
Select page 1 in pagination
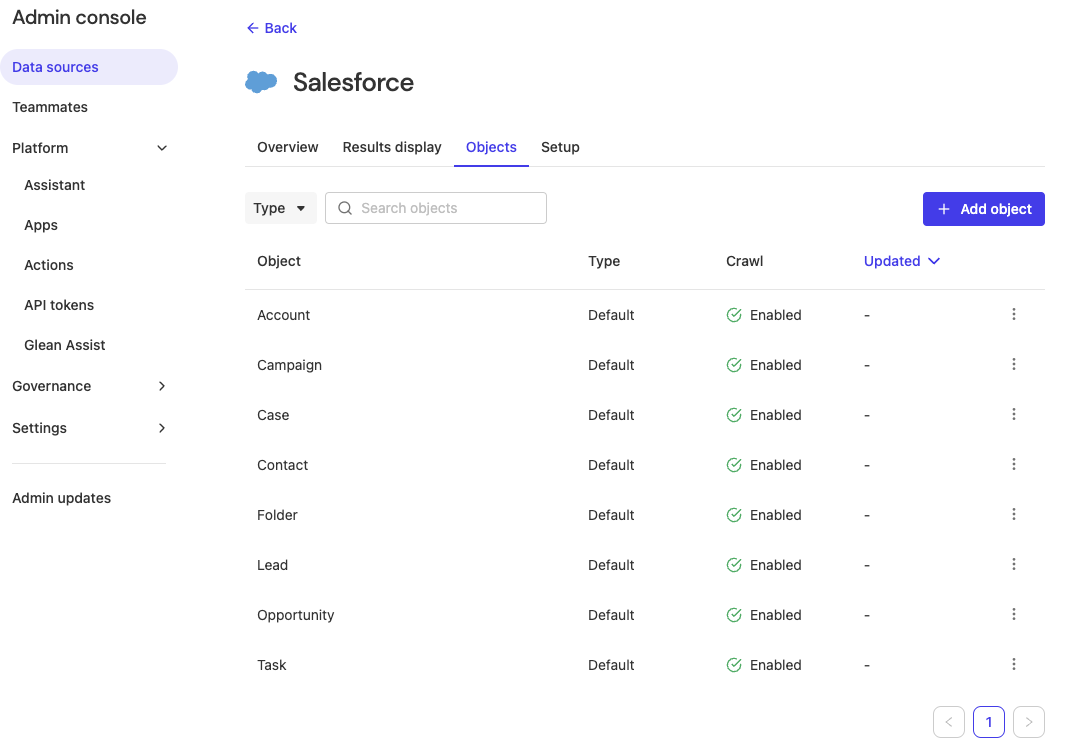[x=988, y=721]
